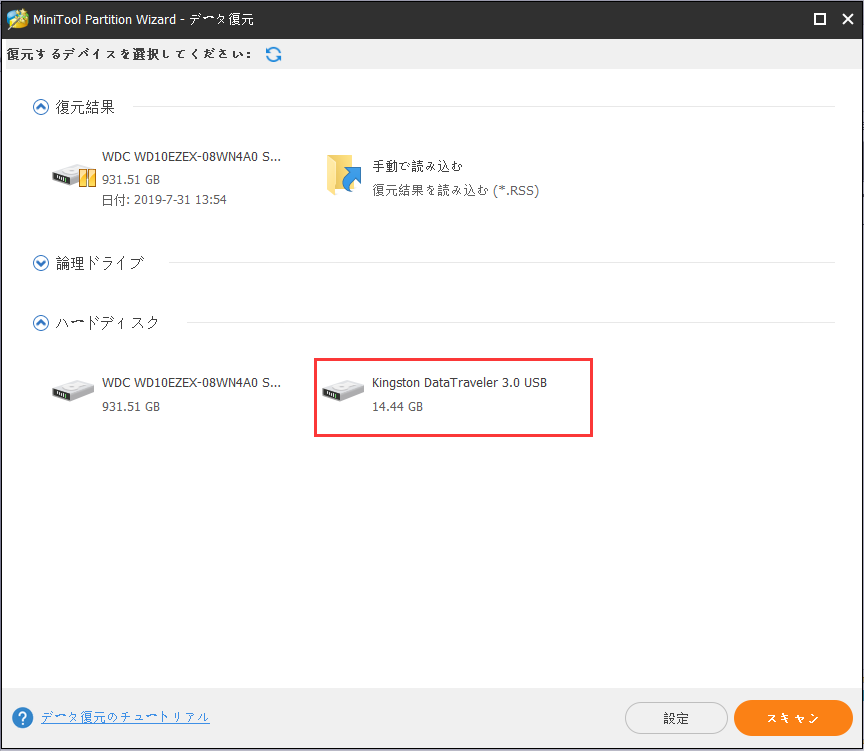Click the MiniTool Partition Wizard title bar logo

[17, 19]
